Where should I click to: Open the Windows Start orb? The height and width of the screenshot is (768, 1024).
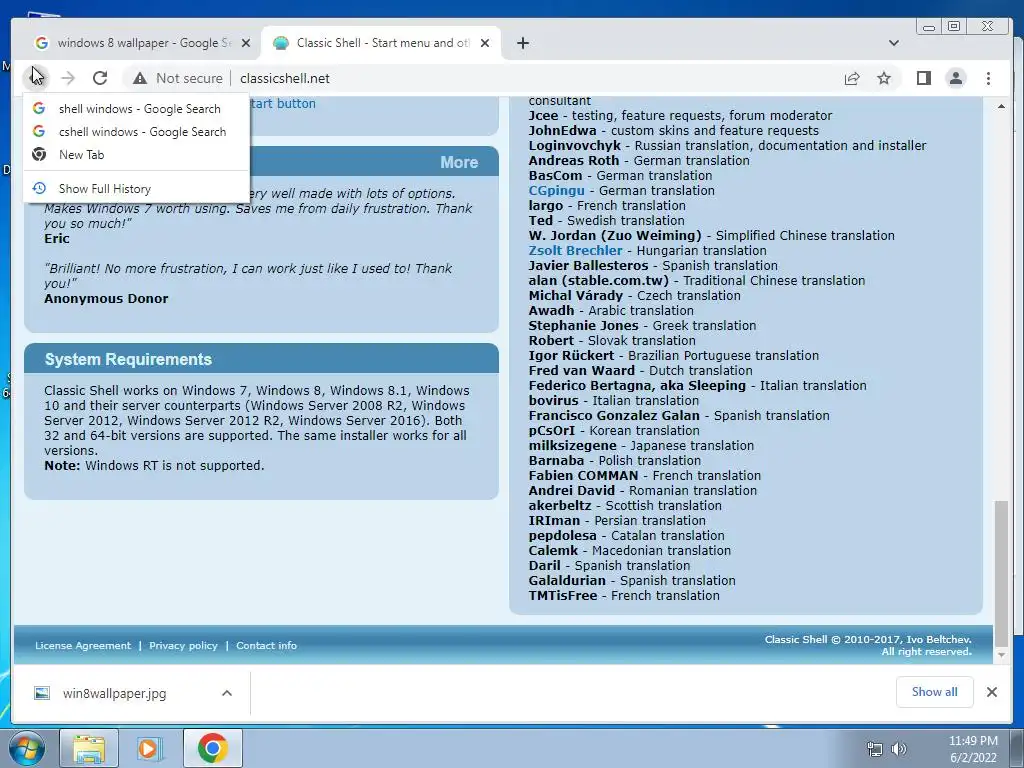27,748
